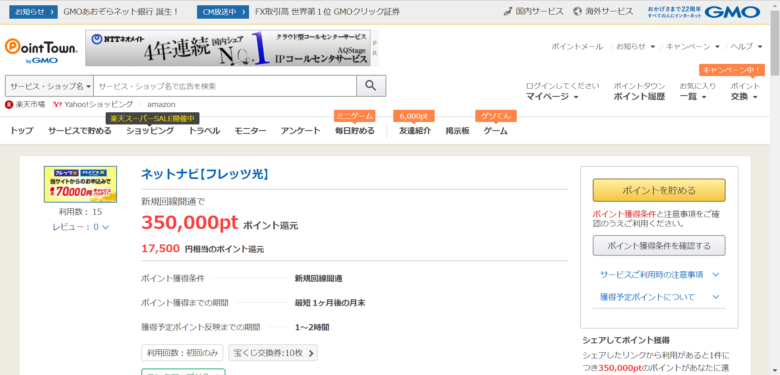Open the サービス・ショップ名 category dropdown
780x375 pixels.
(x=49, y=86)
